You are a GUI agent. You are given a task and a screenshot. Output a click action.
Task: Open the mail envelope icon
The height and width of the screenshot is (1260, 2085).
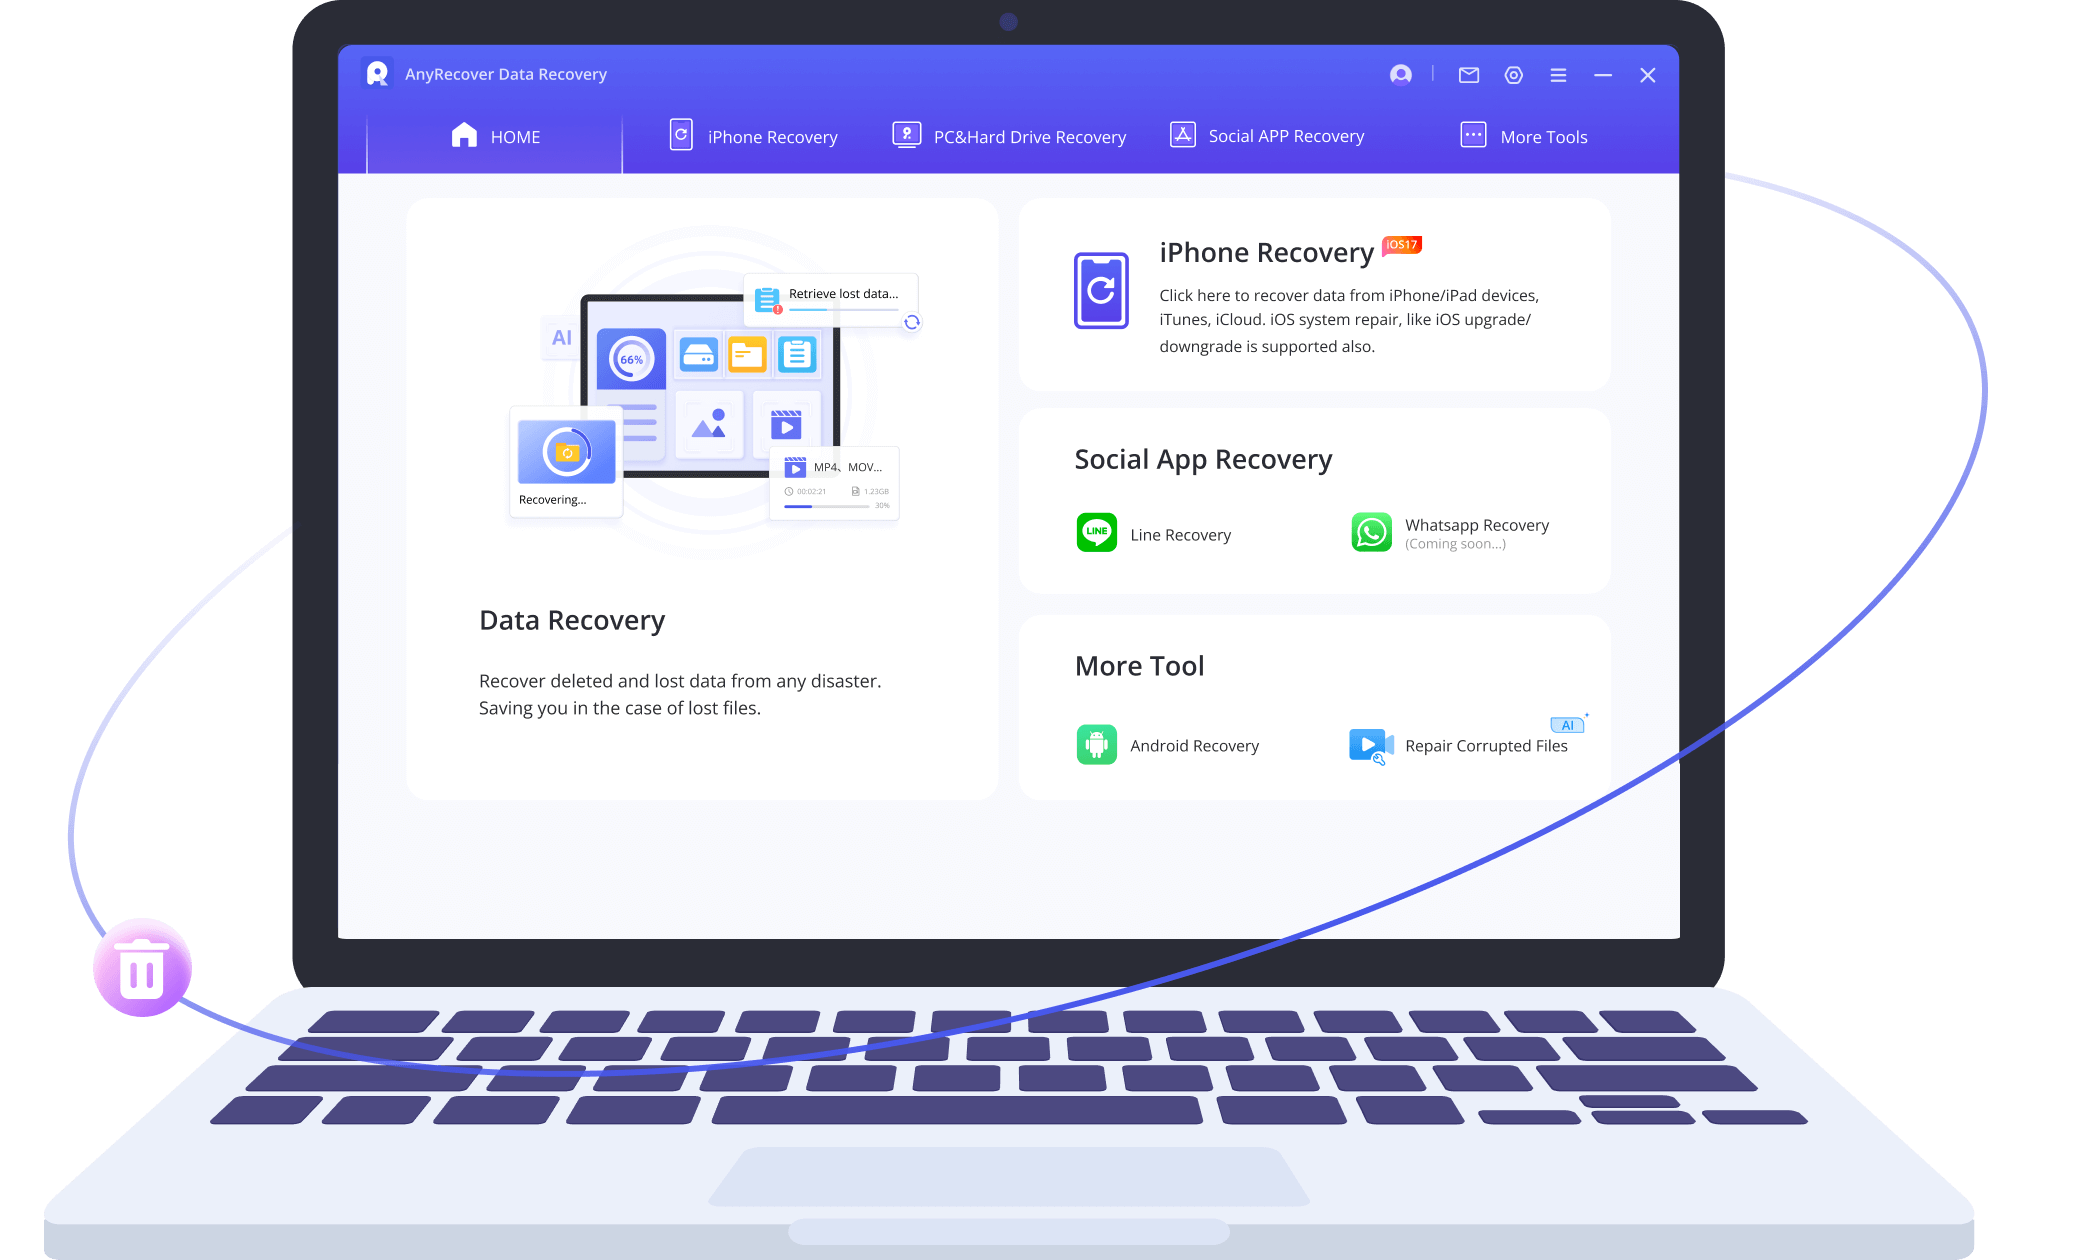(1469, 75)
